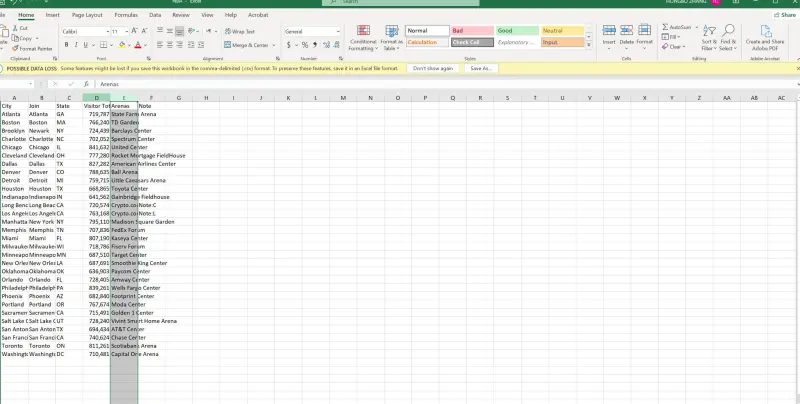Decrease decimal places

click(337, 45)
